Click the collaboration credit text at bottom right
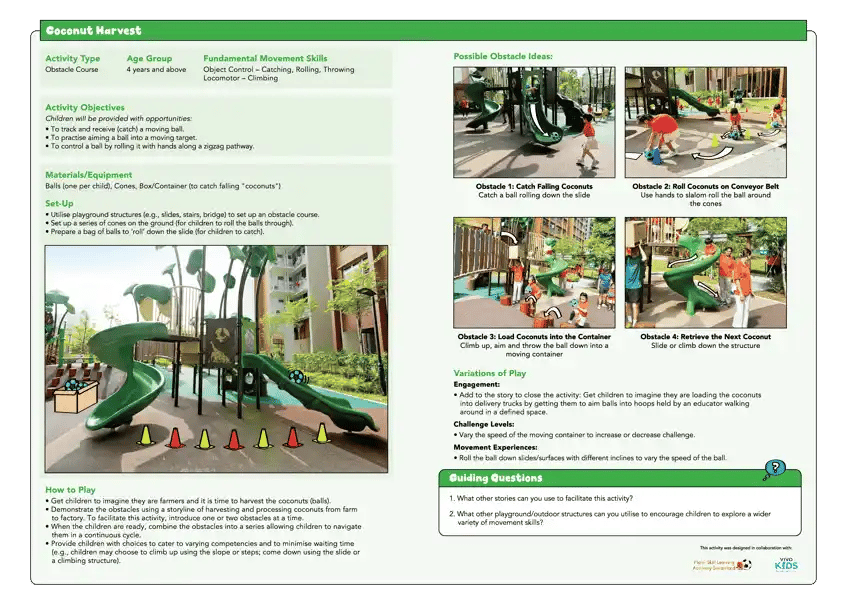 (x=745, y=546)
